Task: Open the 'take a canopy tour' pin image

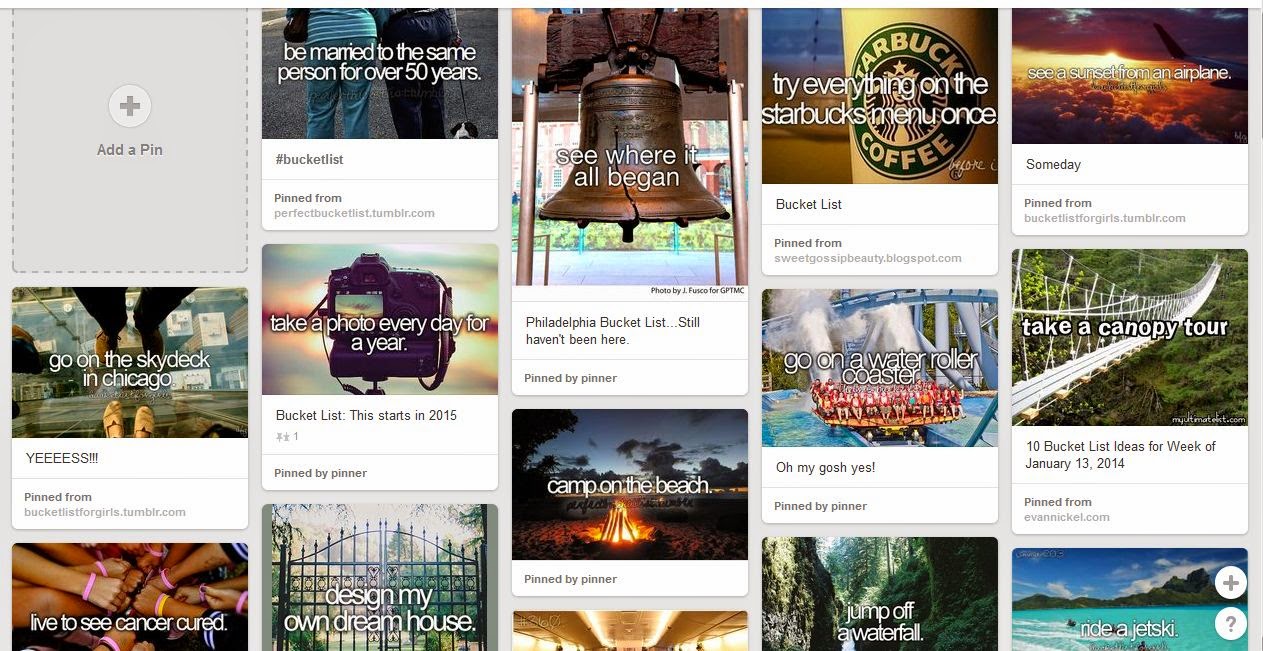Action: [x=1130, y=338]
